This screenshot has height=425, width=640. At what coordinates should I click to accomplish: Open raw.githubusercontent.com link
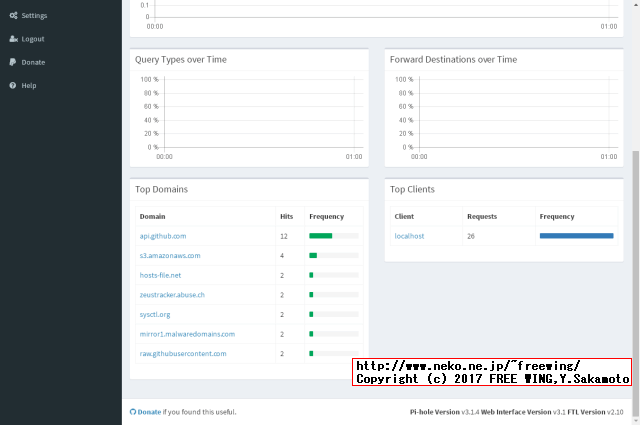183,354
